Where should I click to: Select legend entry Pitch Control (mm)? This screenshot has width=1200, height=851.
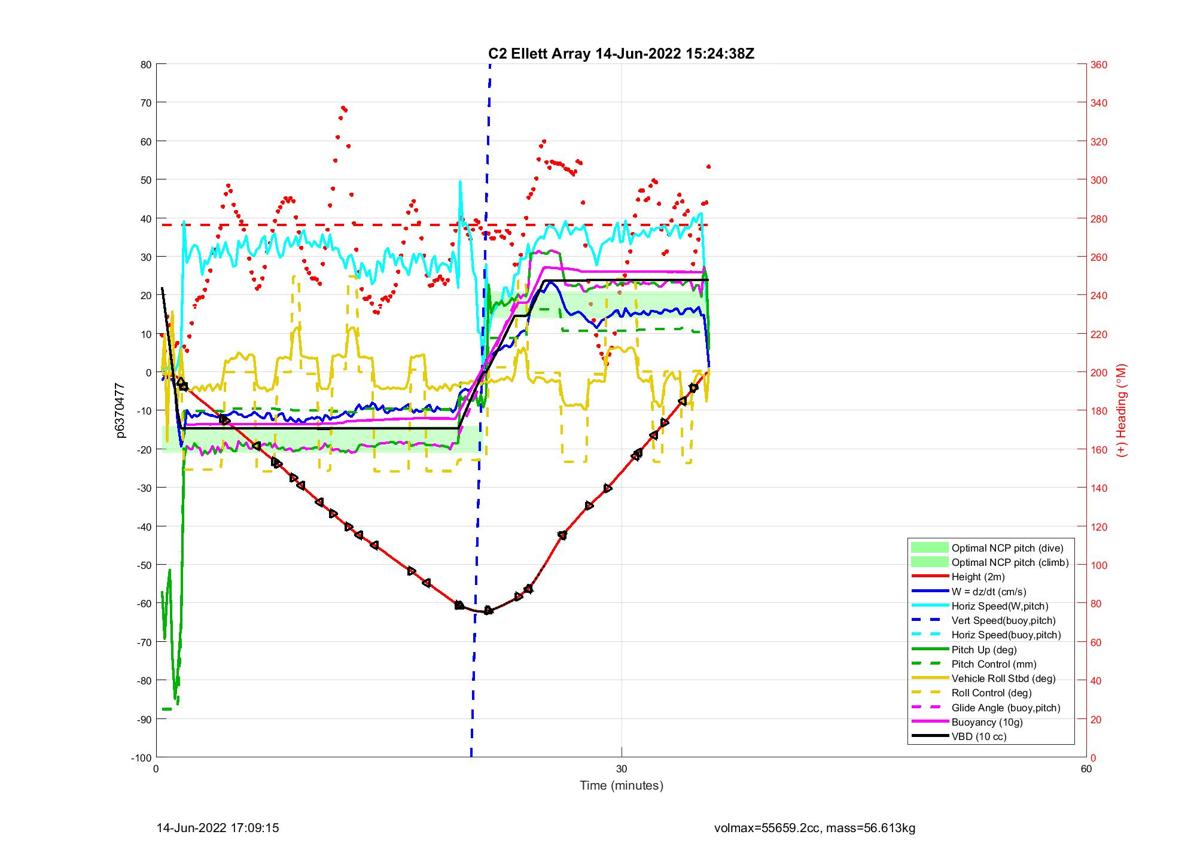pyautogui.click(x=994, y=664)
